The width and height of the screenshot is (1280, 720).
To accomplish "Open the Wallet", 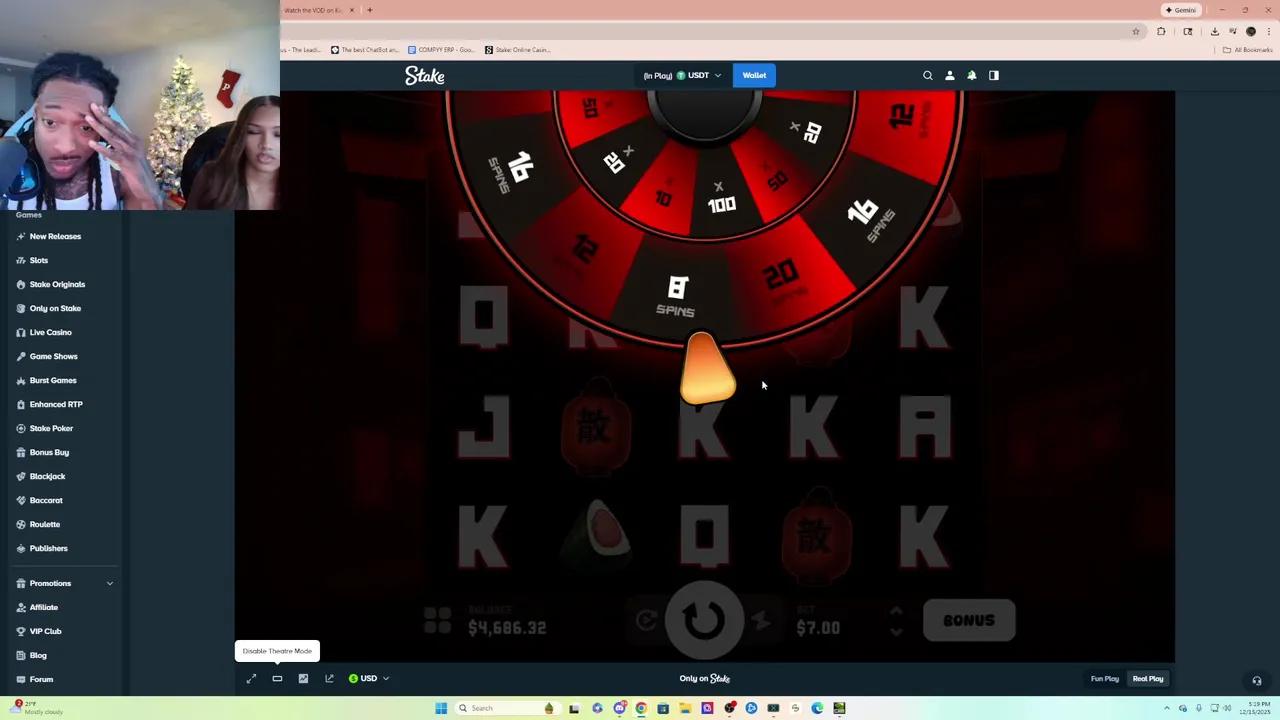I will click(754, 75).
